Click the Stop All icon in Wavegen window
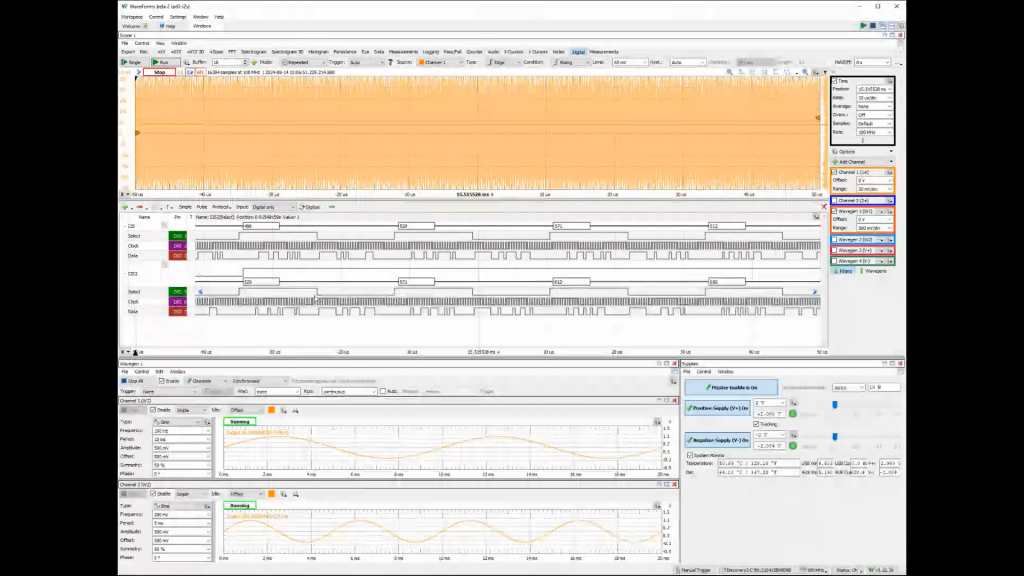 tap(124, 381)
